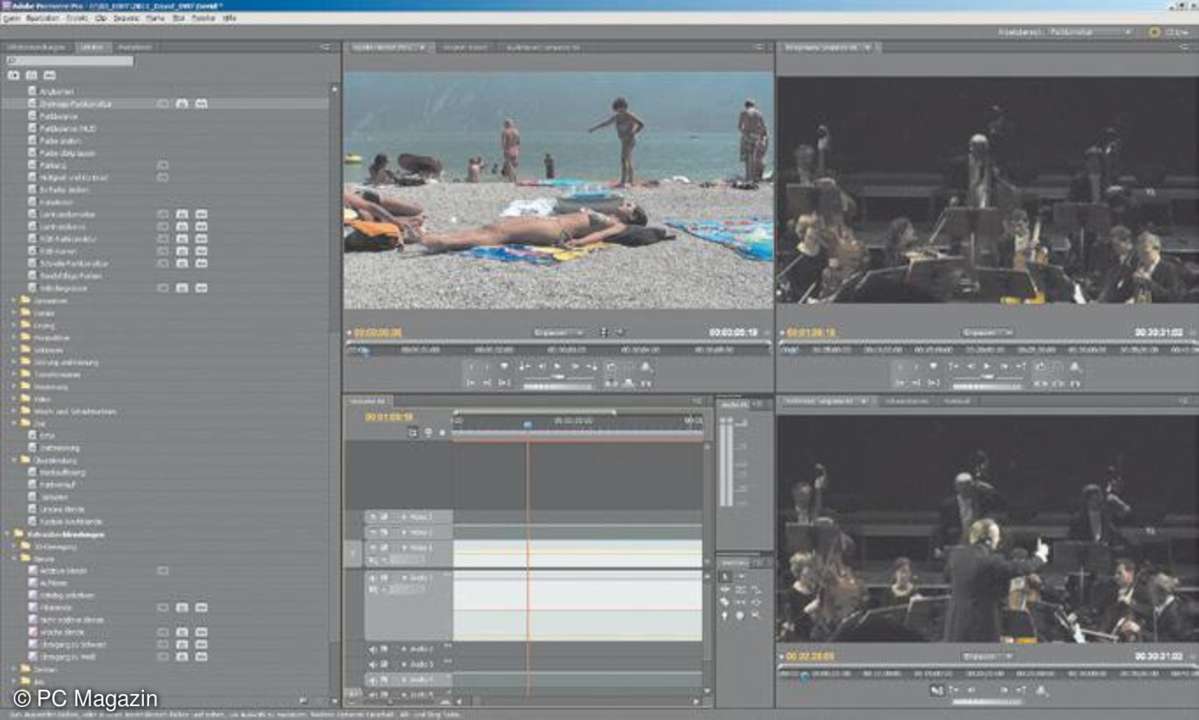Toggle Video 3 track output eye

click(x=373, y=517)
